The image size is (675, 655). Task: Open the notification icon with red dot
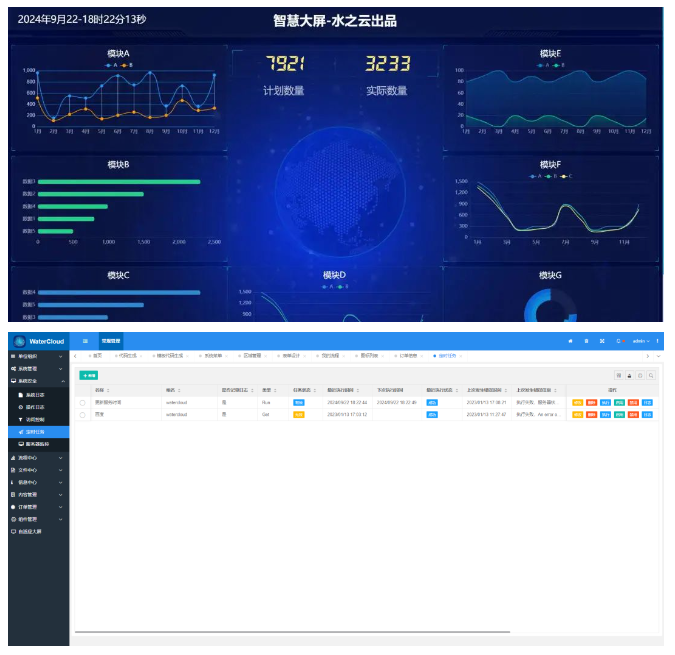(x=620, y=341)
